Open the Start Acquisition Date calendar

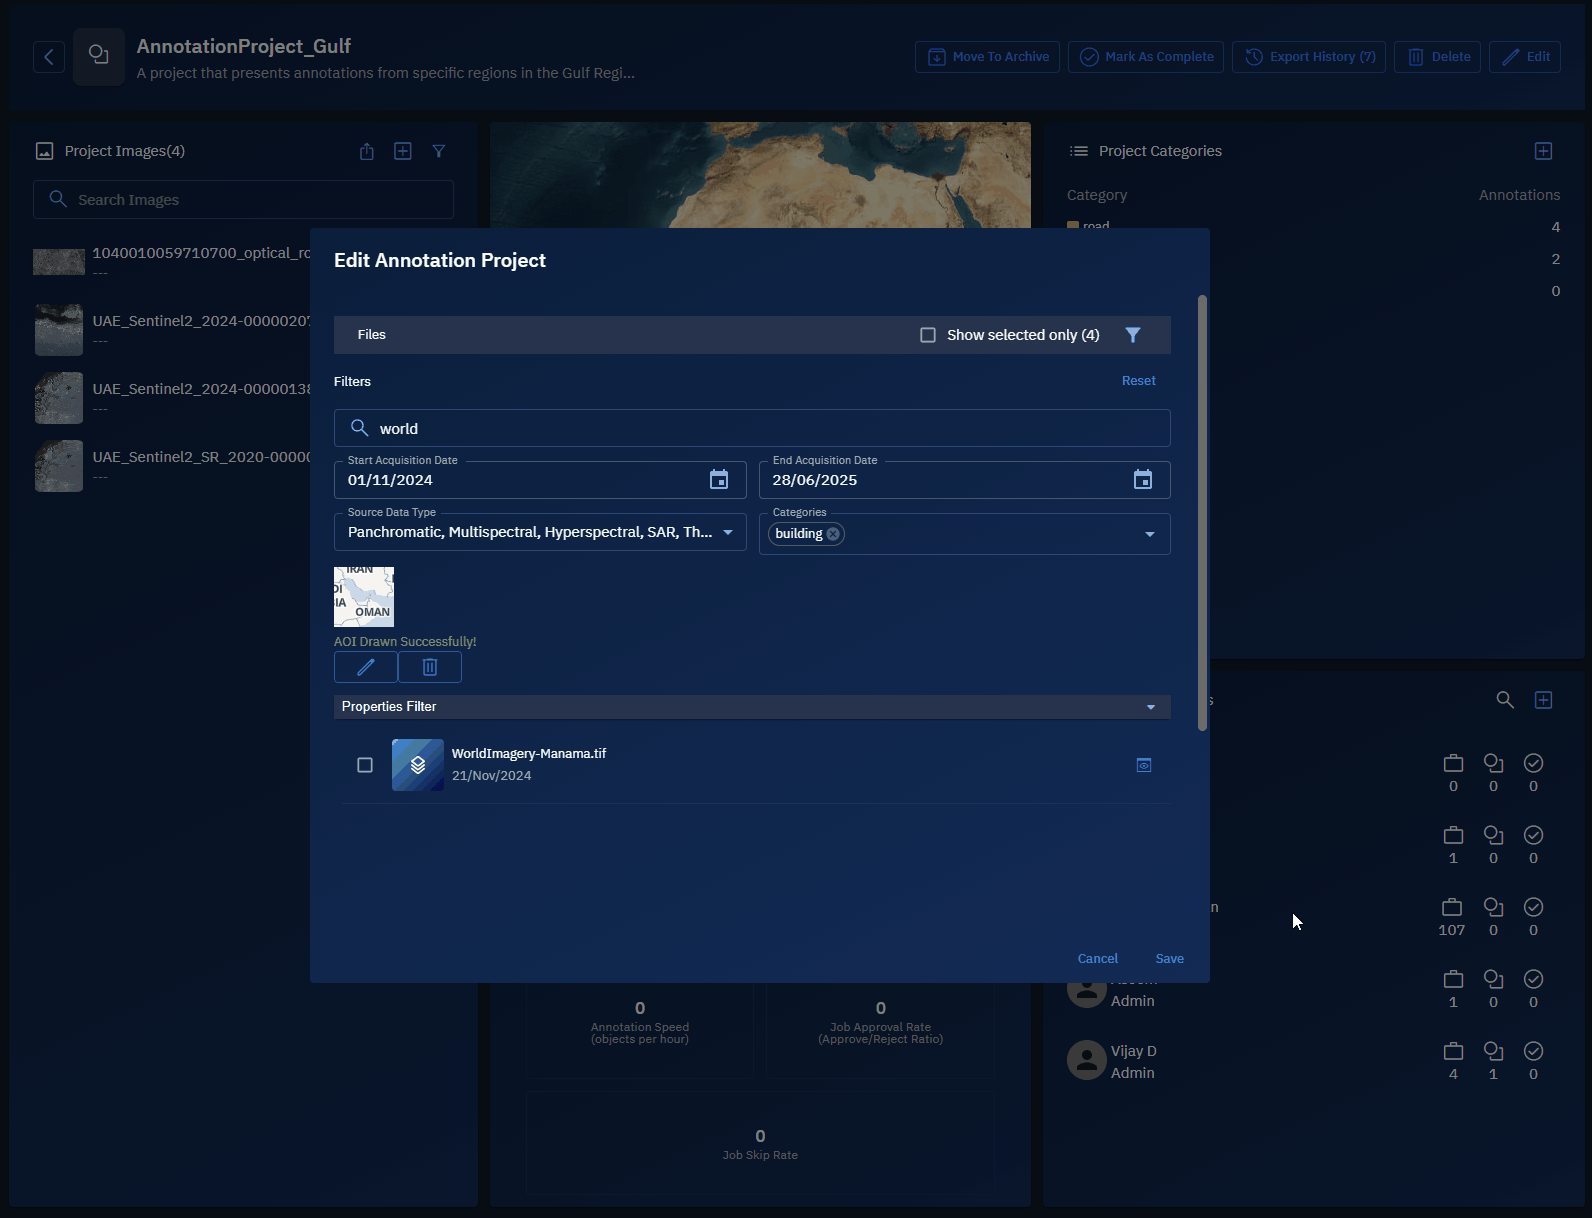tap(718, 480)
